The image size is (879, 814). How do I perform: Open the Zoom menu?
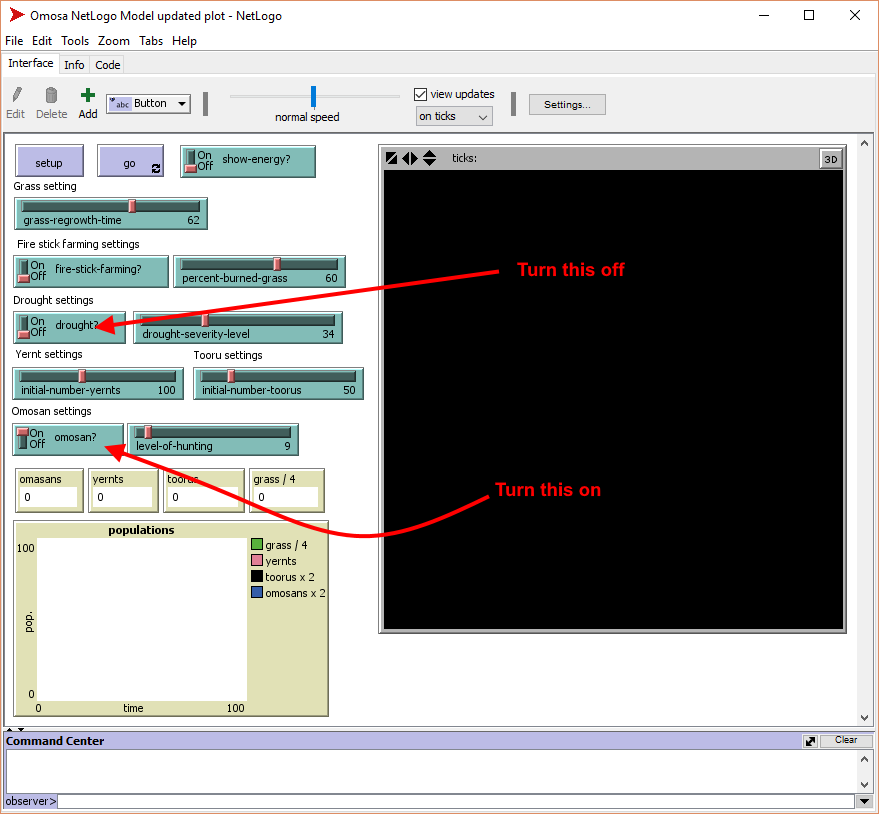(x=114, y=41)
